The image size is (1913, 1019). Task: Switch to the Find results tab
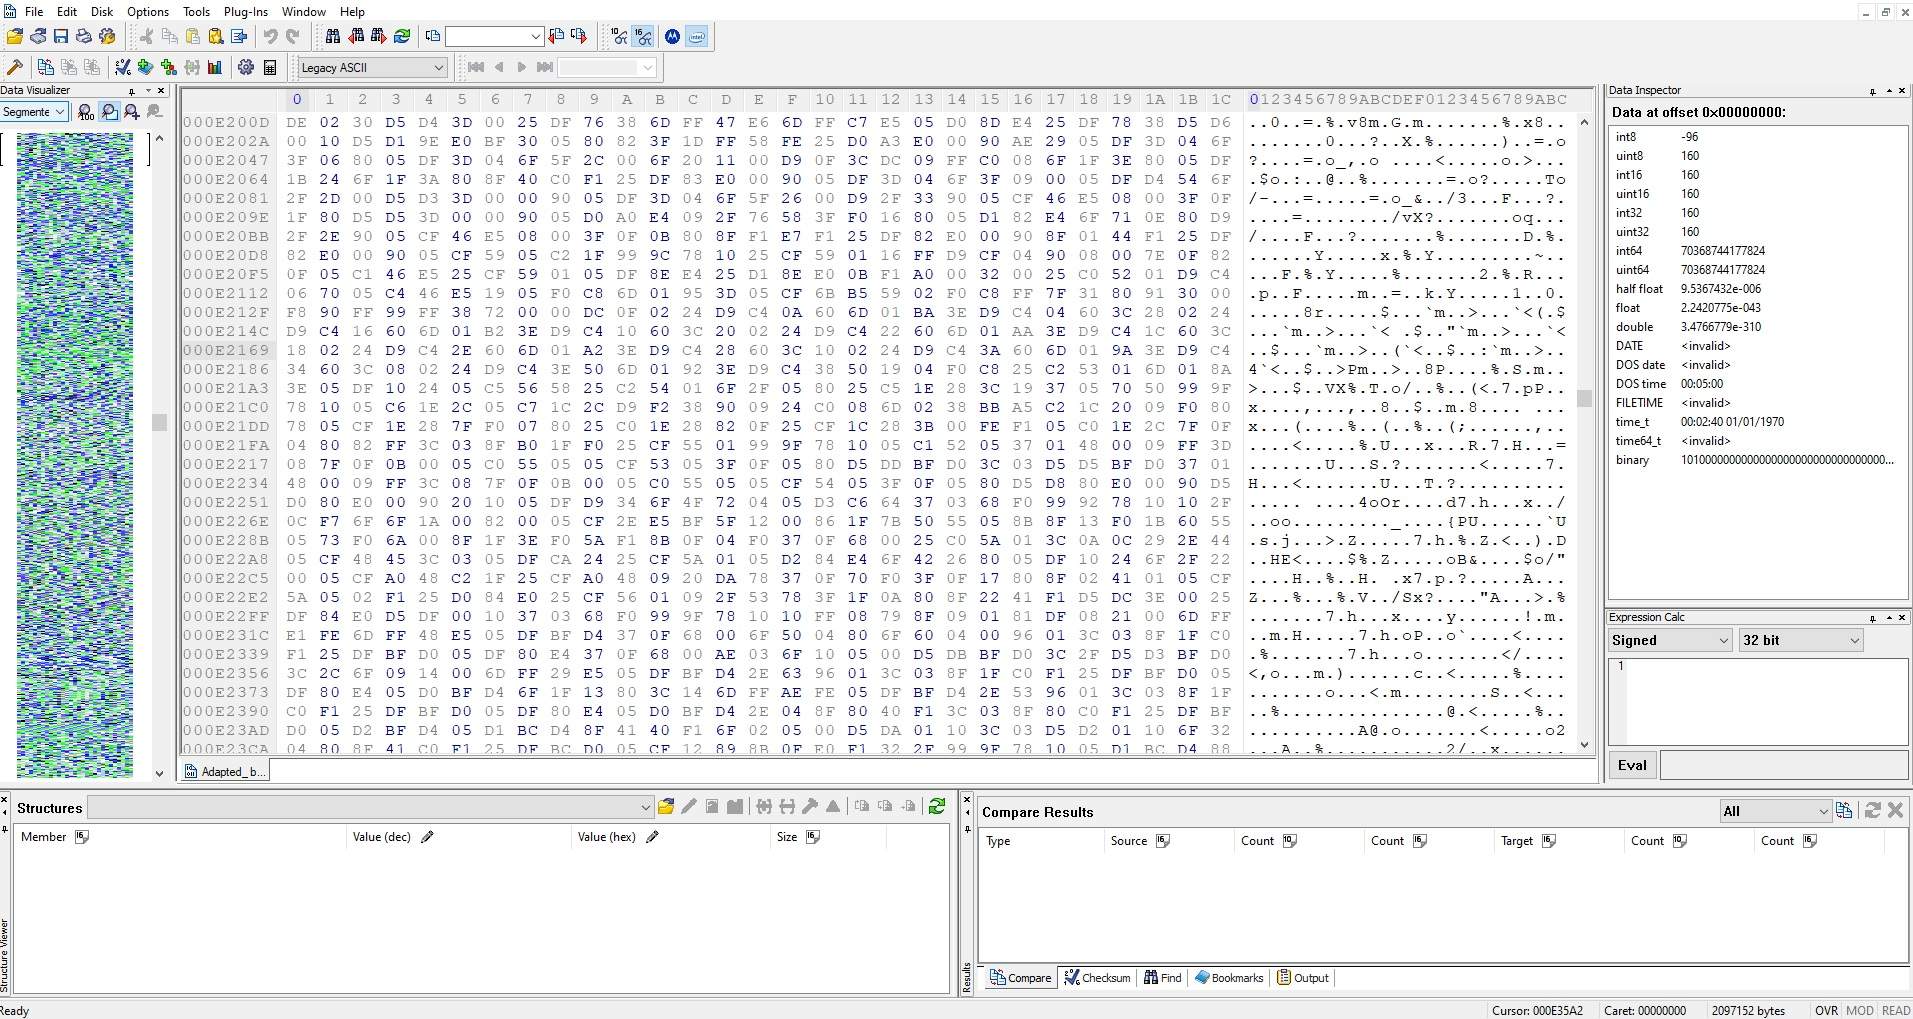coord(1162,978)
